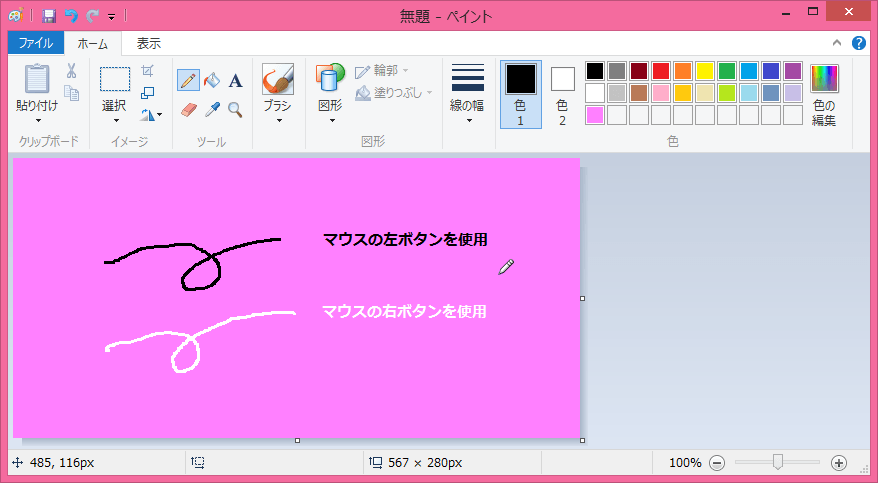Image resolution: width=878 pixels, height=483 pixels.
Task: Open the File (ファイル) menu
Action: click(x=36, y=43)
